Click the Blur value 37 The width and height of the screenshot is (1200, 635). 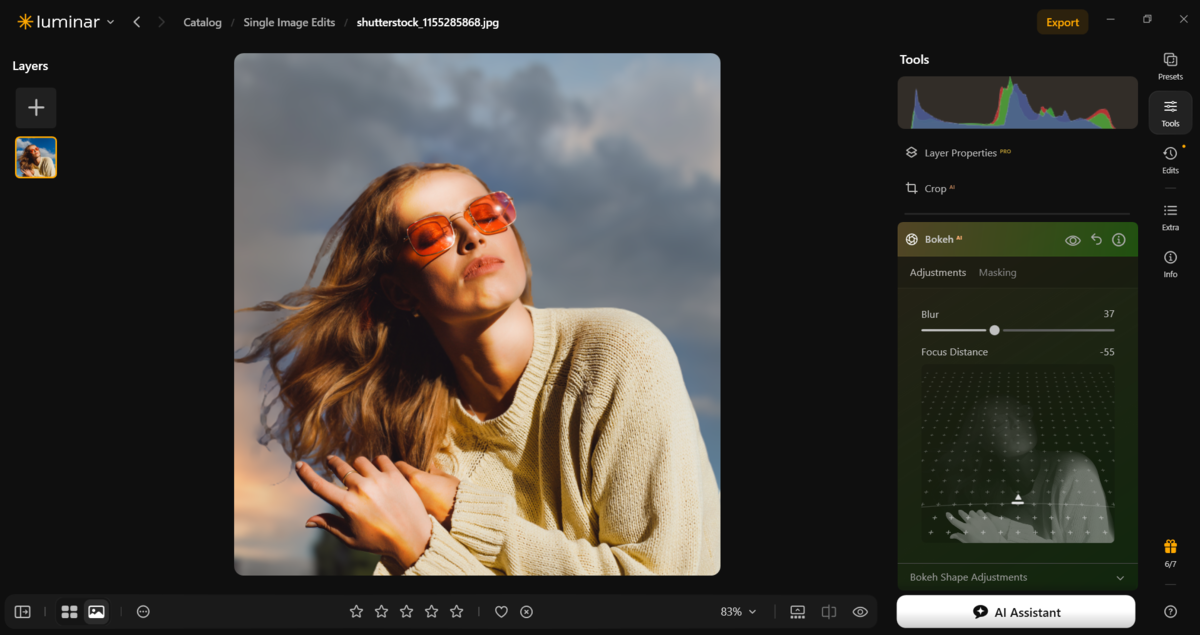(1108, 314)
